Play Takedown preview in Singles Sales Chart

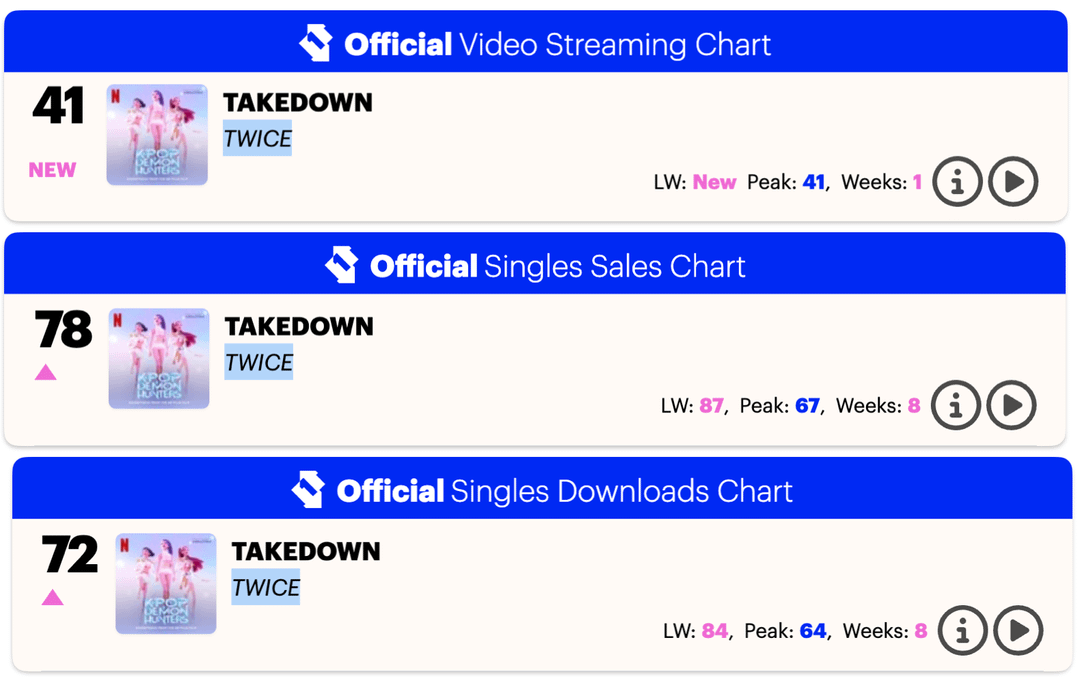pos(1011,405)
